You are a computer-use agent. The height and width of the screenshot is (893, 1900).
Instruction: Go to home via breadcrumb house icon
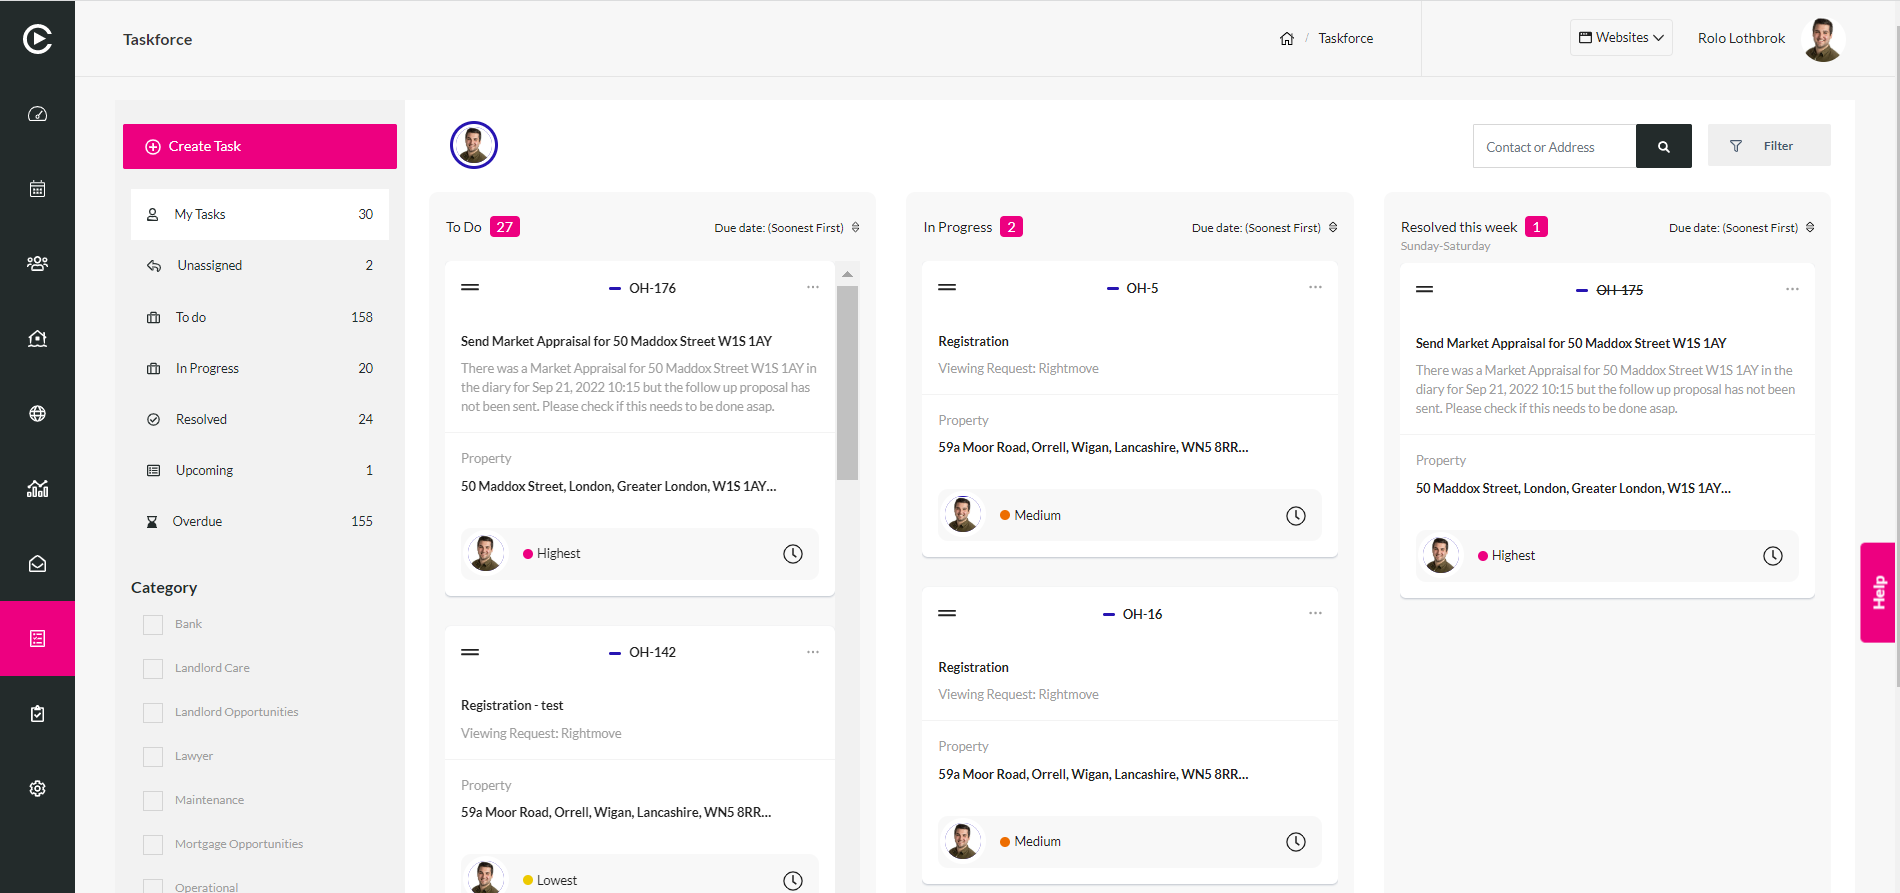(1287, 39)
